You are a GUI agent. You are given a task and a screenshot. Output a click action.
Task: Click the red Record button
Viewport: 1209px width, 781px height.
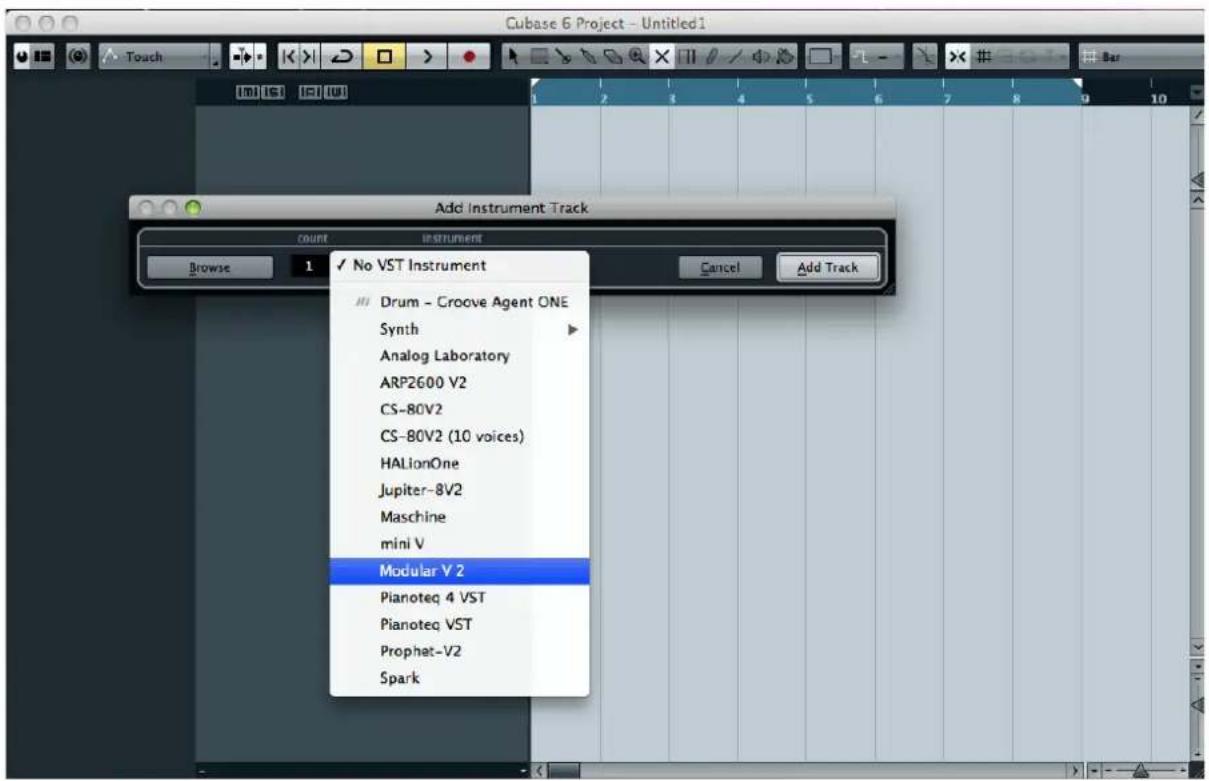(x=468, y=56)
